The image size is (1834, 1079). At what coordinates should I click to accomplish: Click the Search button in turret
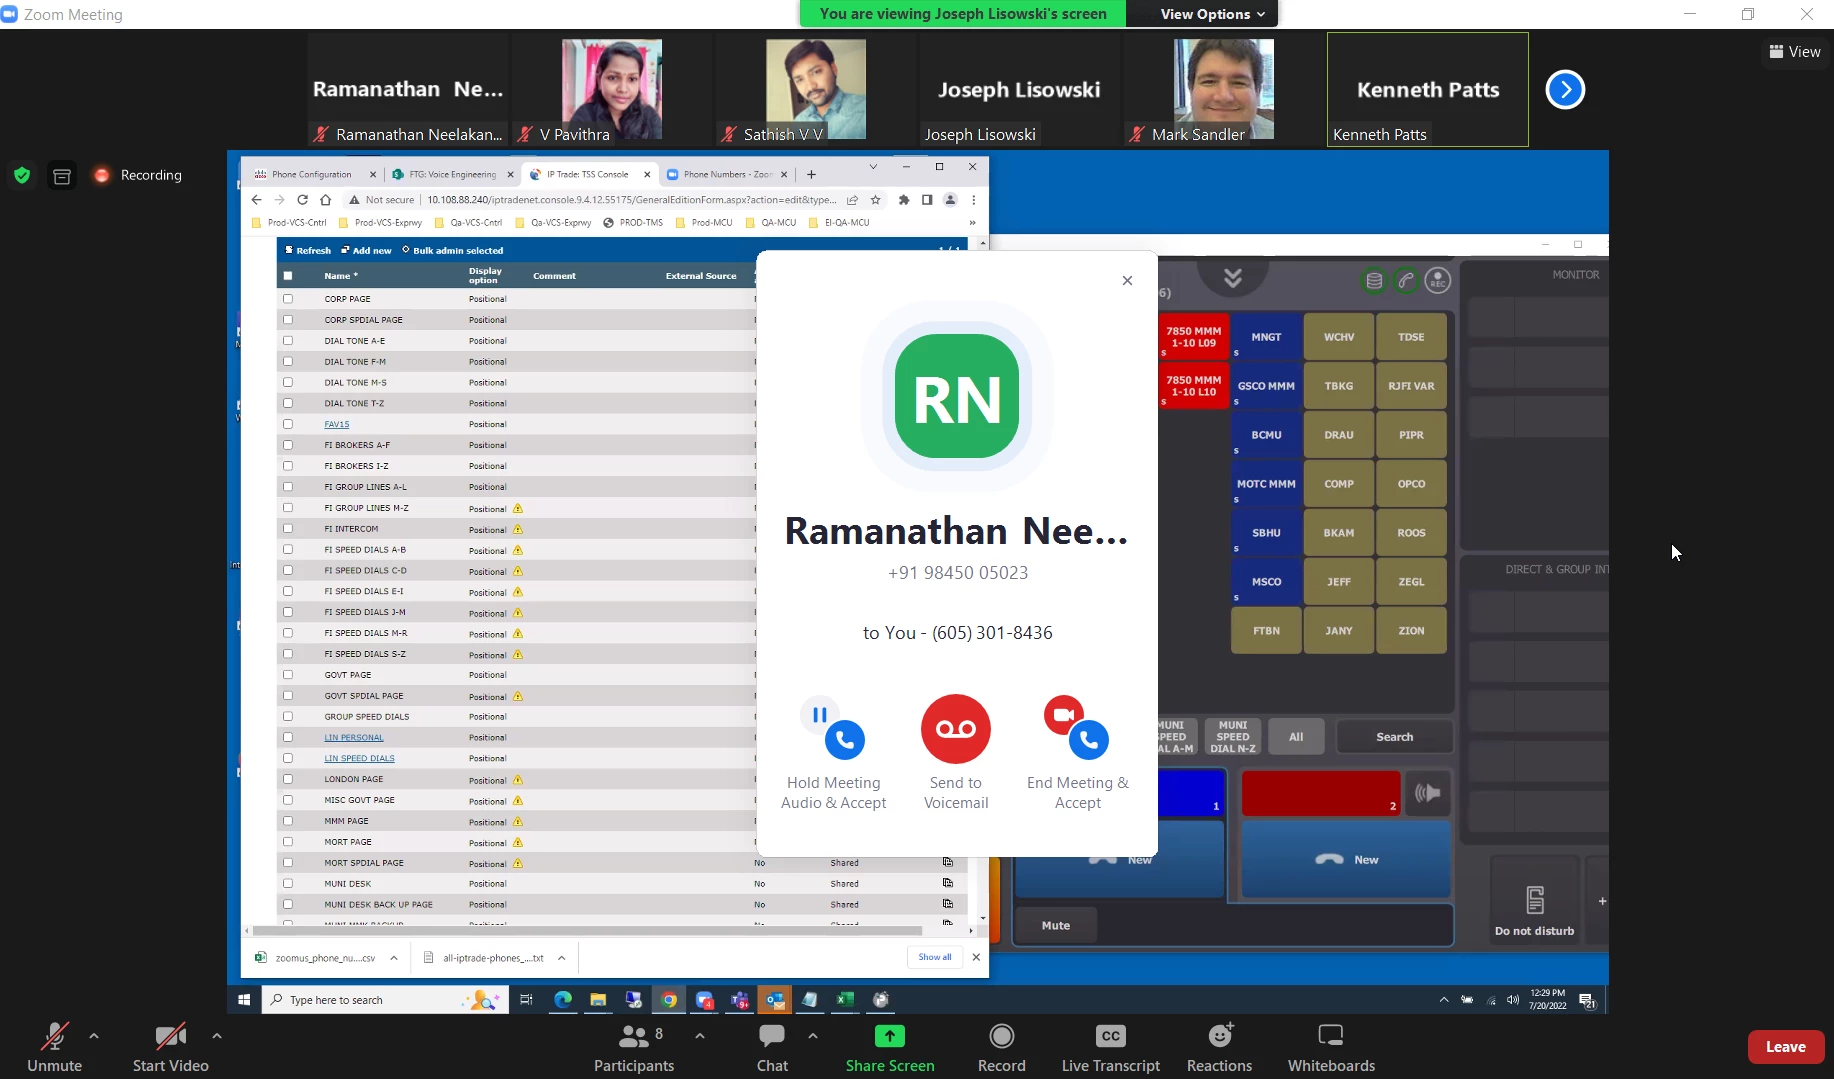[1394, 737]
